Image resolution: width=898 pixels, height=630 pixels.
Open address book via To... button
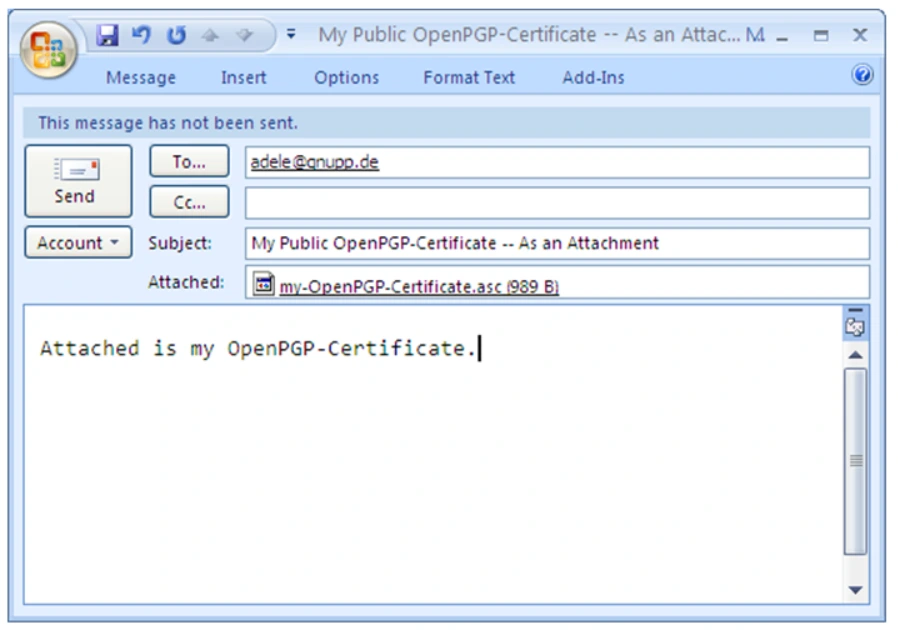pyautogui.click(x=190, y=162)
